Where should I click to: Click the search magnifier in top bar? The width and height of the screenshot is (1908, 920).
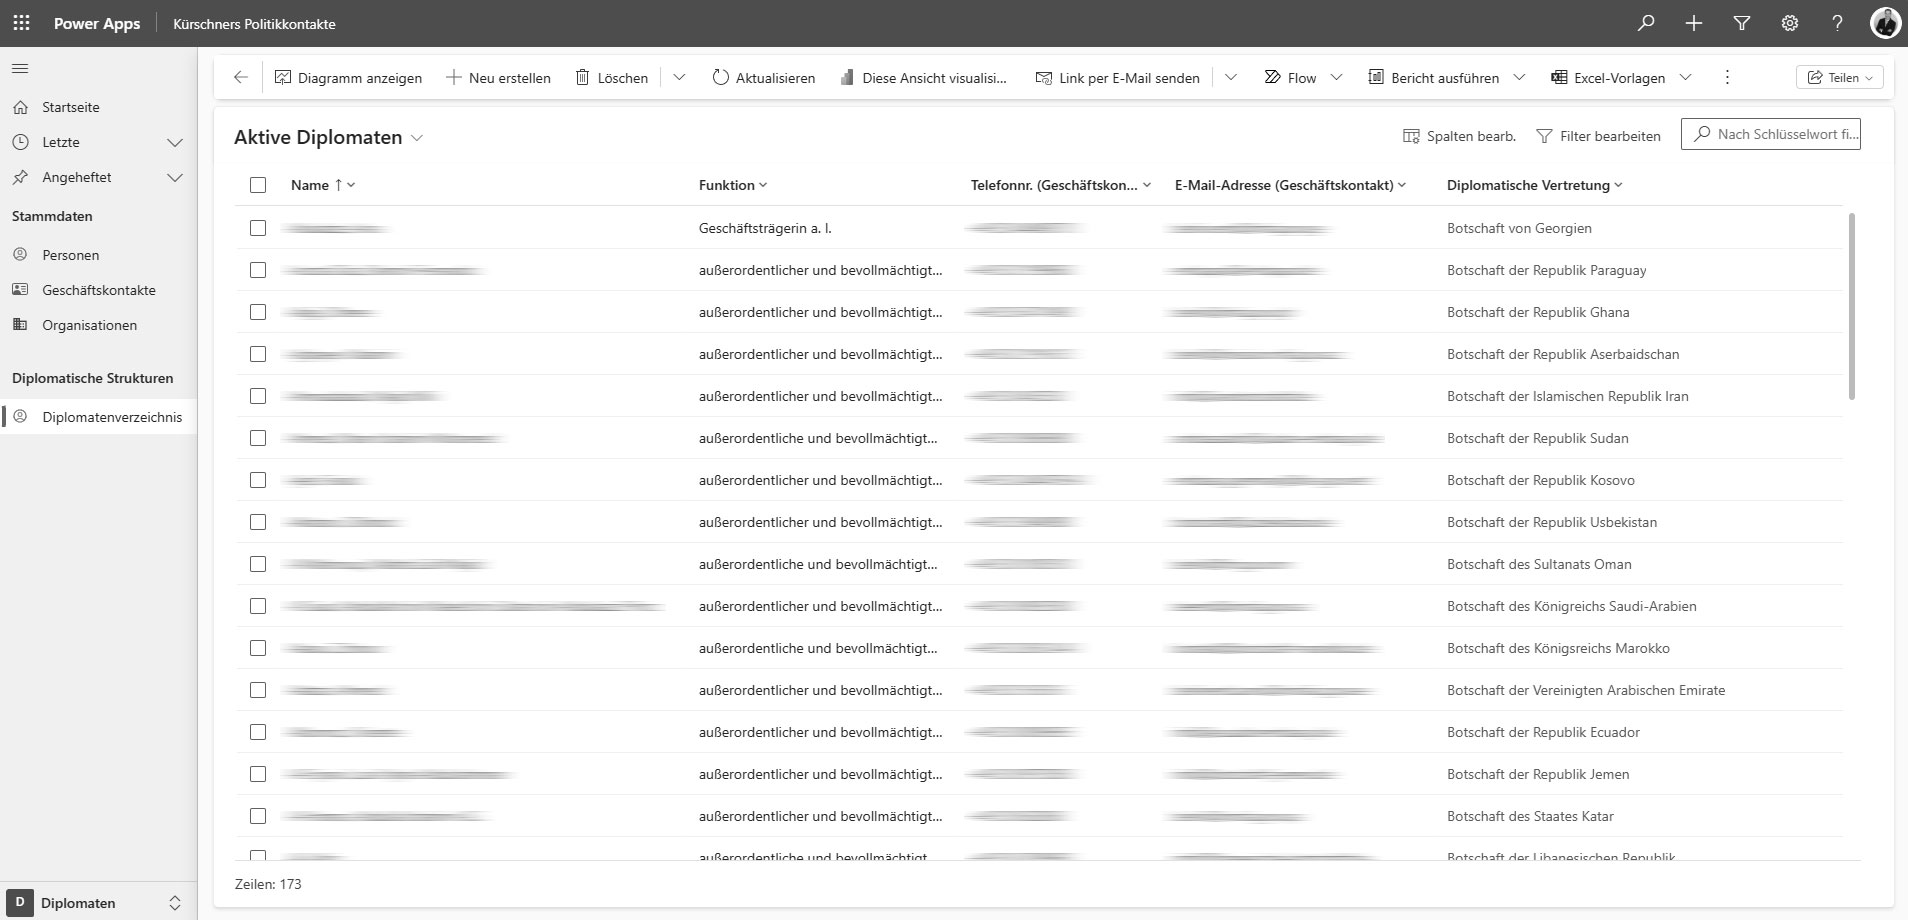click(1645, 23)
